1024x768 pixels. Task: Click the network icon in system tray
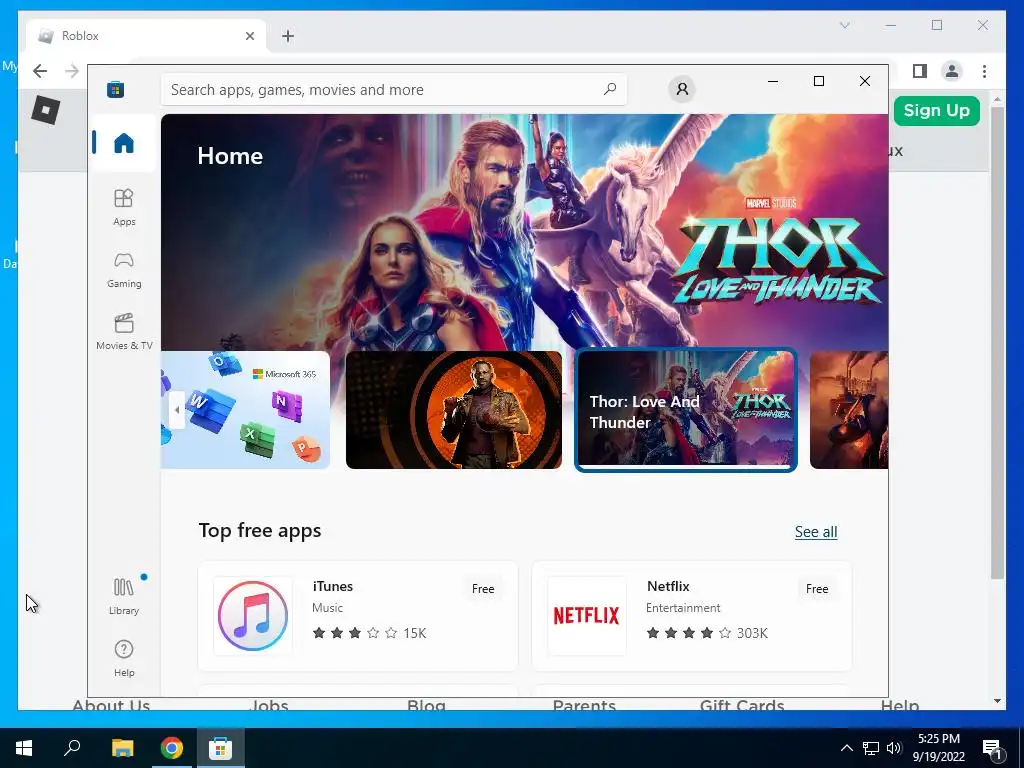[x=871, y=748]
